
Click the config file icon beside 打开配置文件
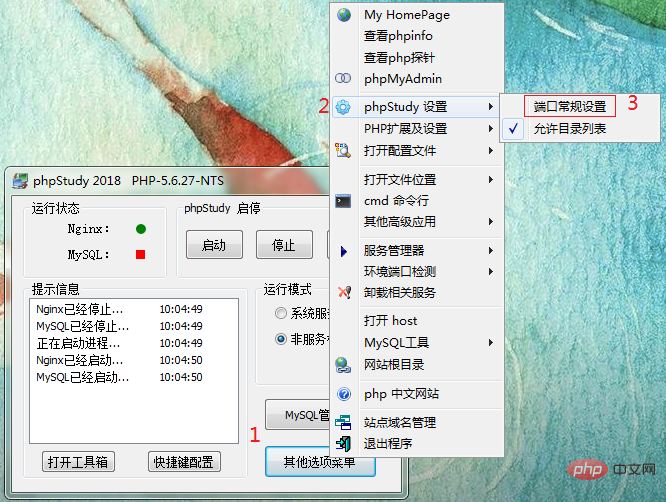click(343, 150)
